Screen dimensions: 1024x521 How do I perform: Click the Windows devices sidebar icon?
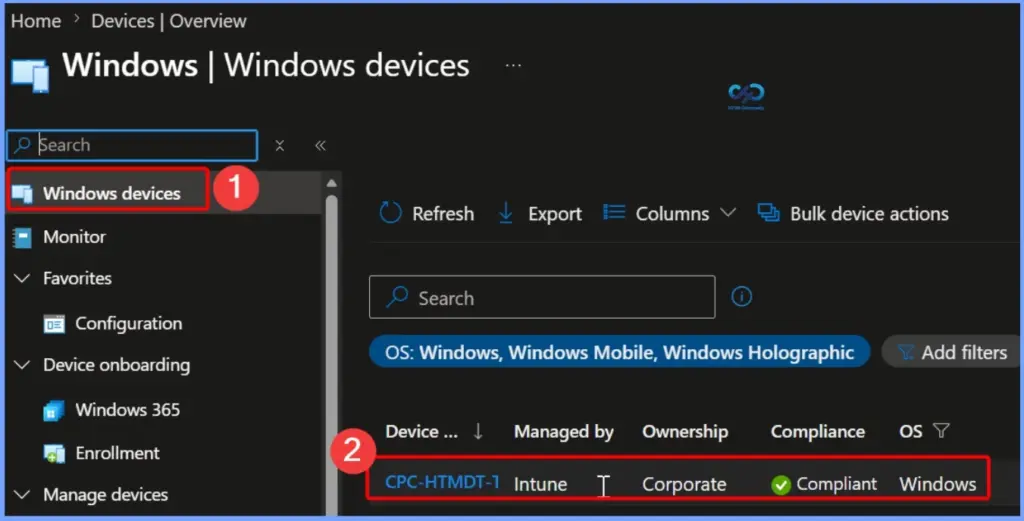click(22, 194)
